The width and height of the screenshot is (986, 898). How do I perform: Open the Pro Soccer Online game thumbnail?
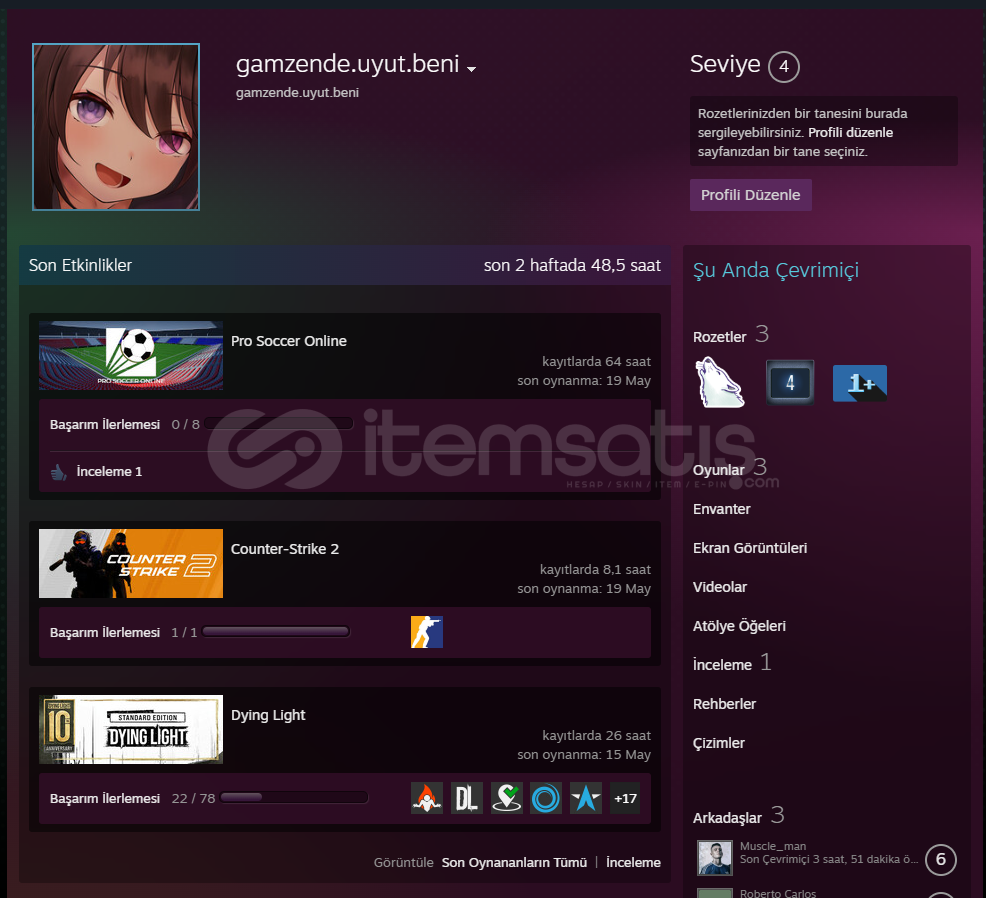131,355
